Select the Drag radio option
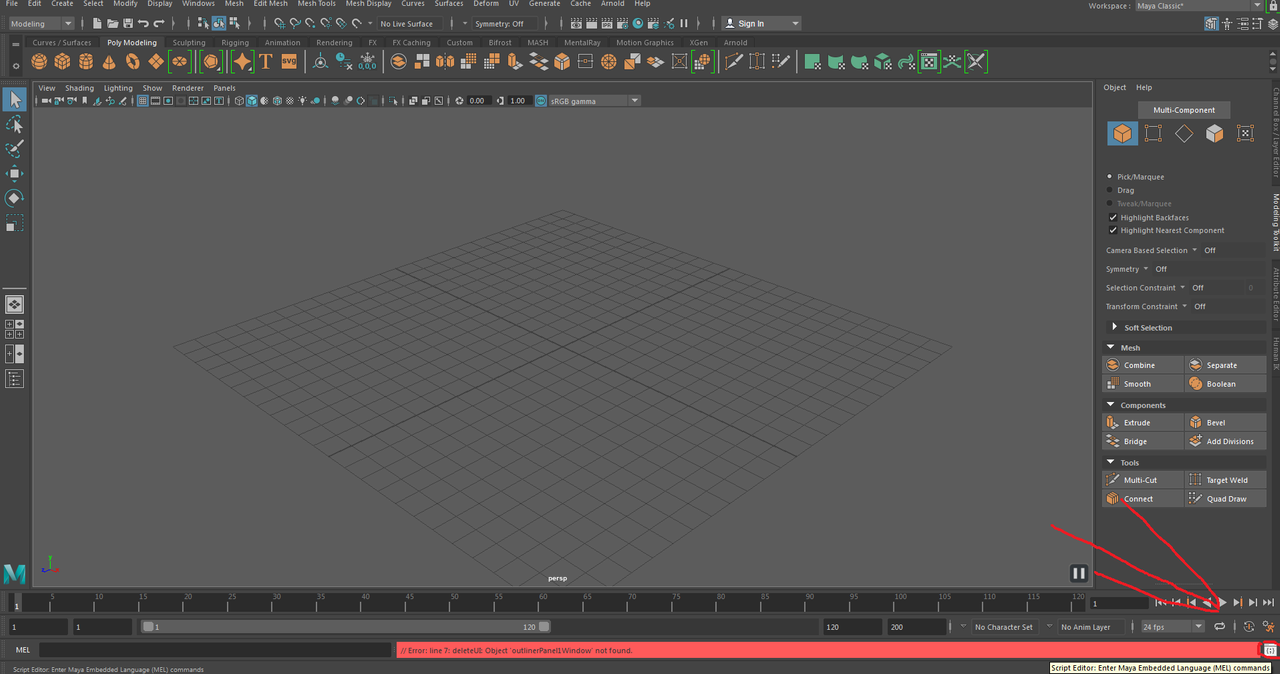1280x674 pixels. click(1110, 190)
